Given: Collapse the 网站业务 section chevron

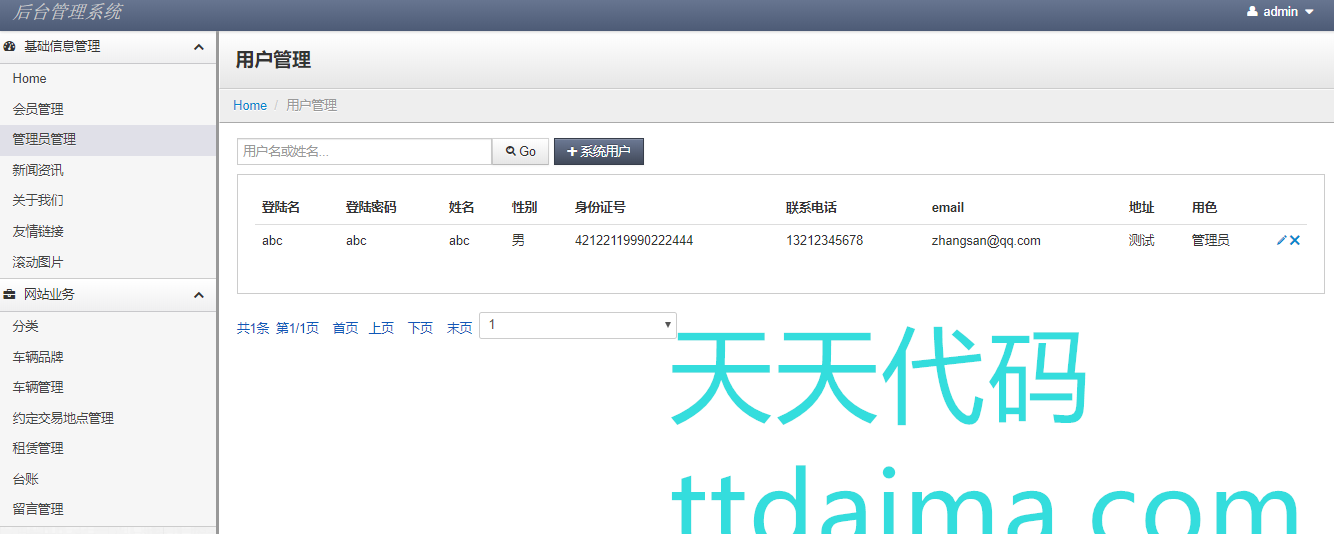Looking at the screenshot, I should 198,295.
